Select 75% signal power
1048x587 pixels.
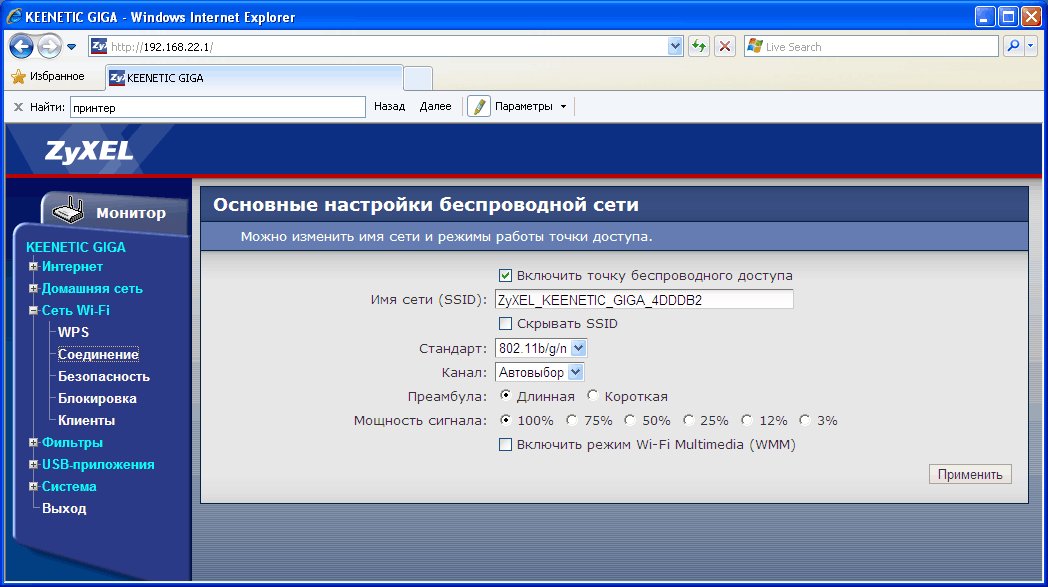click(571, 420)
